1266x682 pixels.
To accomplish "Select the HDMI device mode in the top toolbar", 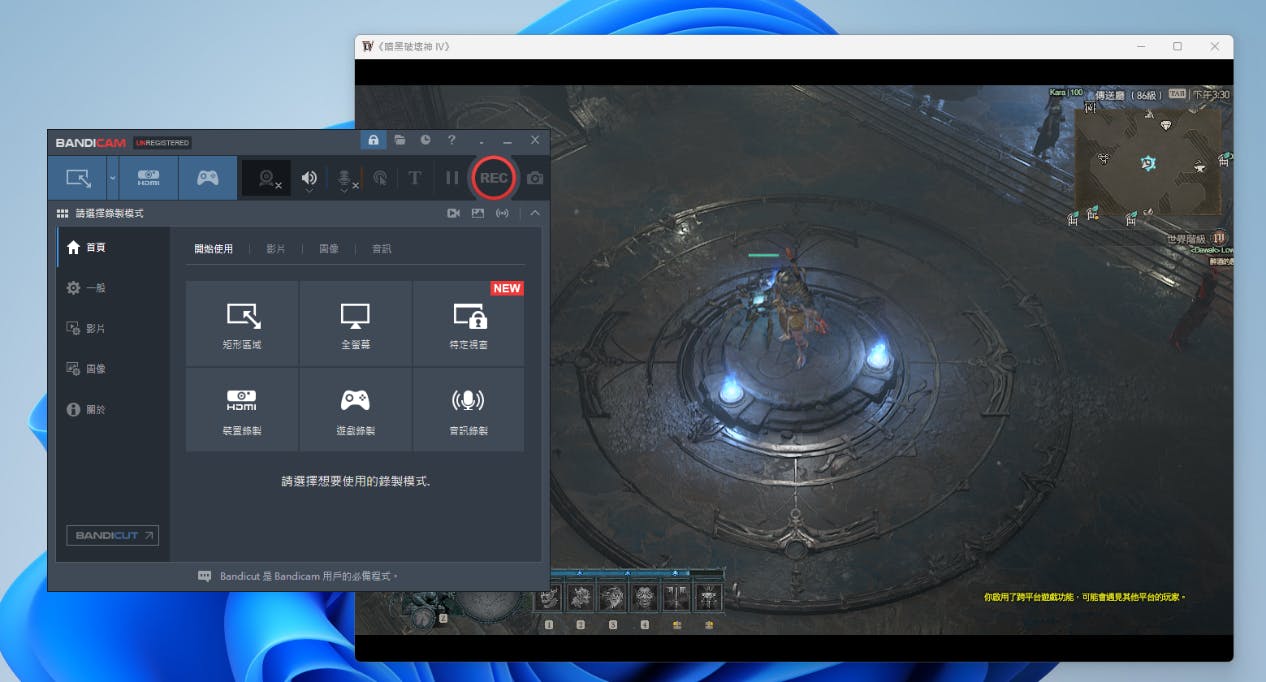I will coord(148,178).
